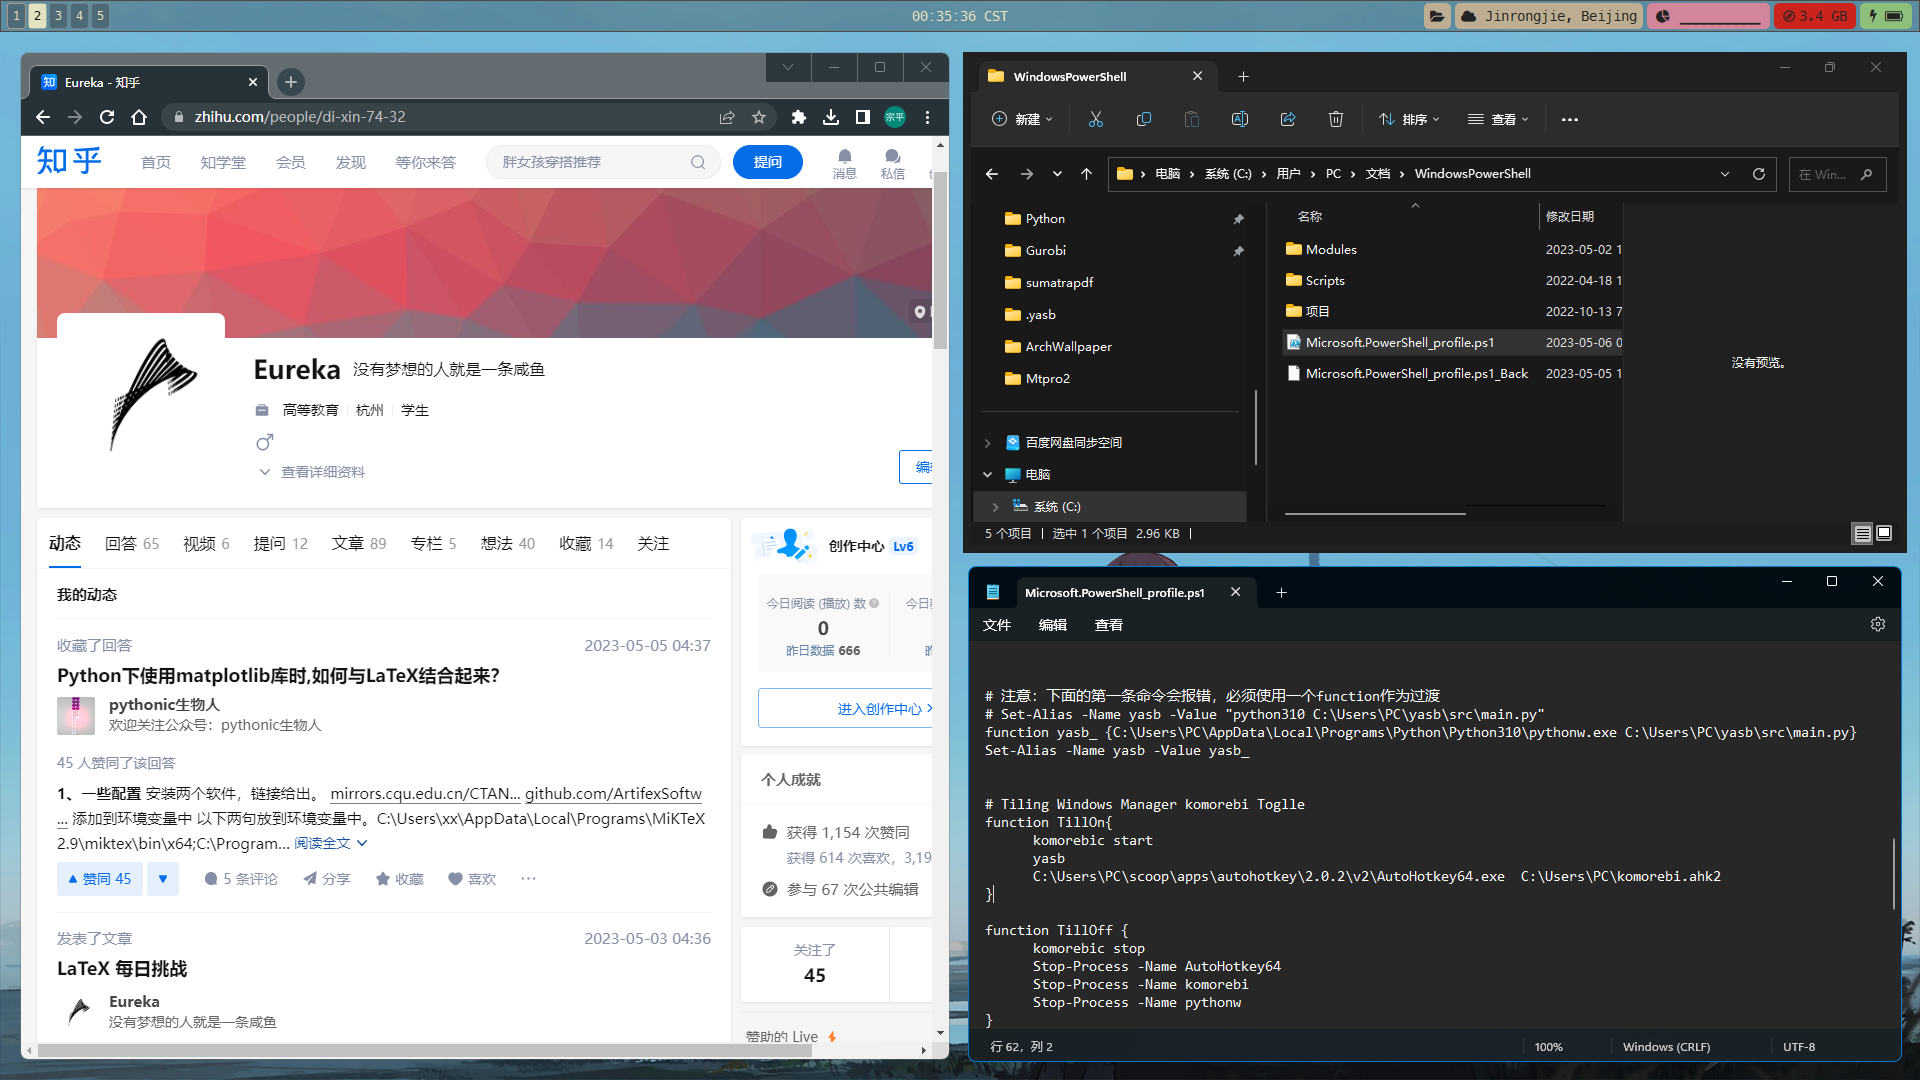Bookmark the Zhihu page with the star icon
This screenshot has width=1920, height=1080.
pos(759,117)
